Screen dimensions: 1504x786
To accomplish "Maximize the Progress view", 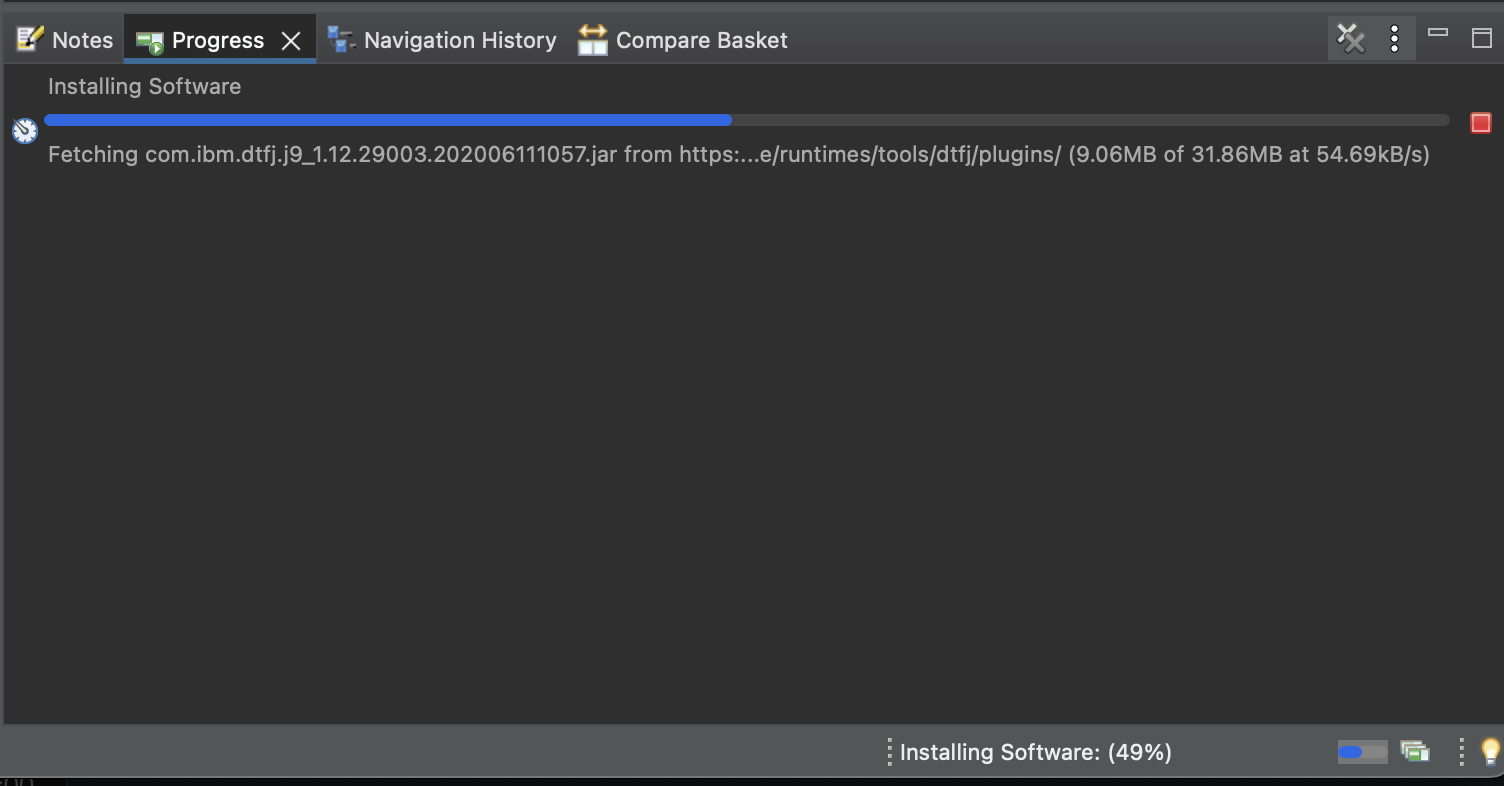I will (1480, 37).
